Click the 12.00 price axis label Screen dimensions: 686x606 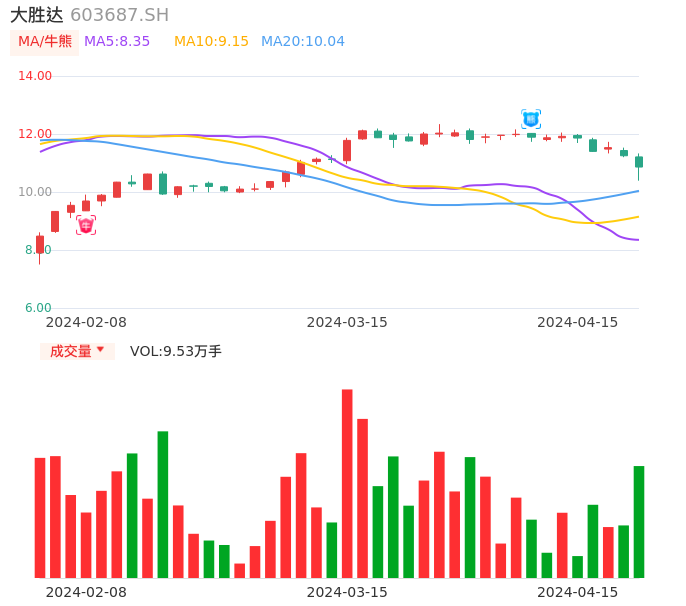tap(35, 134)
